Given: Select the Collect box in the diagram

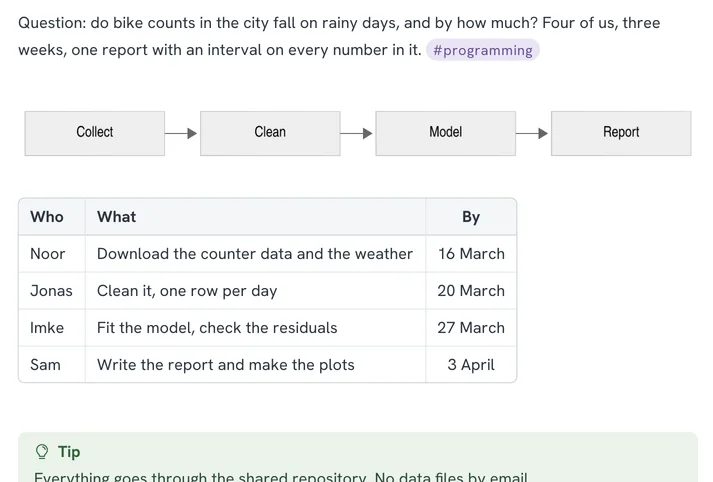Looking at the screenshot, I should point(95,133).
